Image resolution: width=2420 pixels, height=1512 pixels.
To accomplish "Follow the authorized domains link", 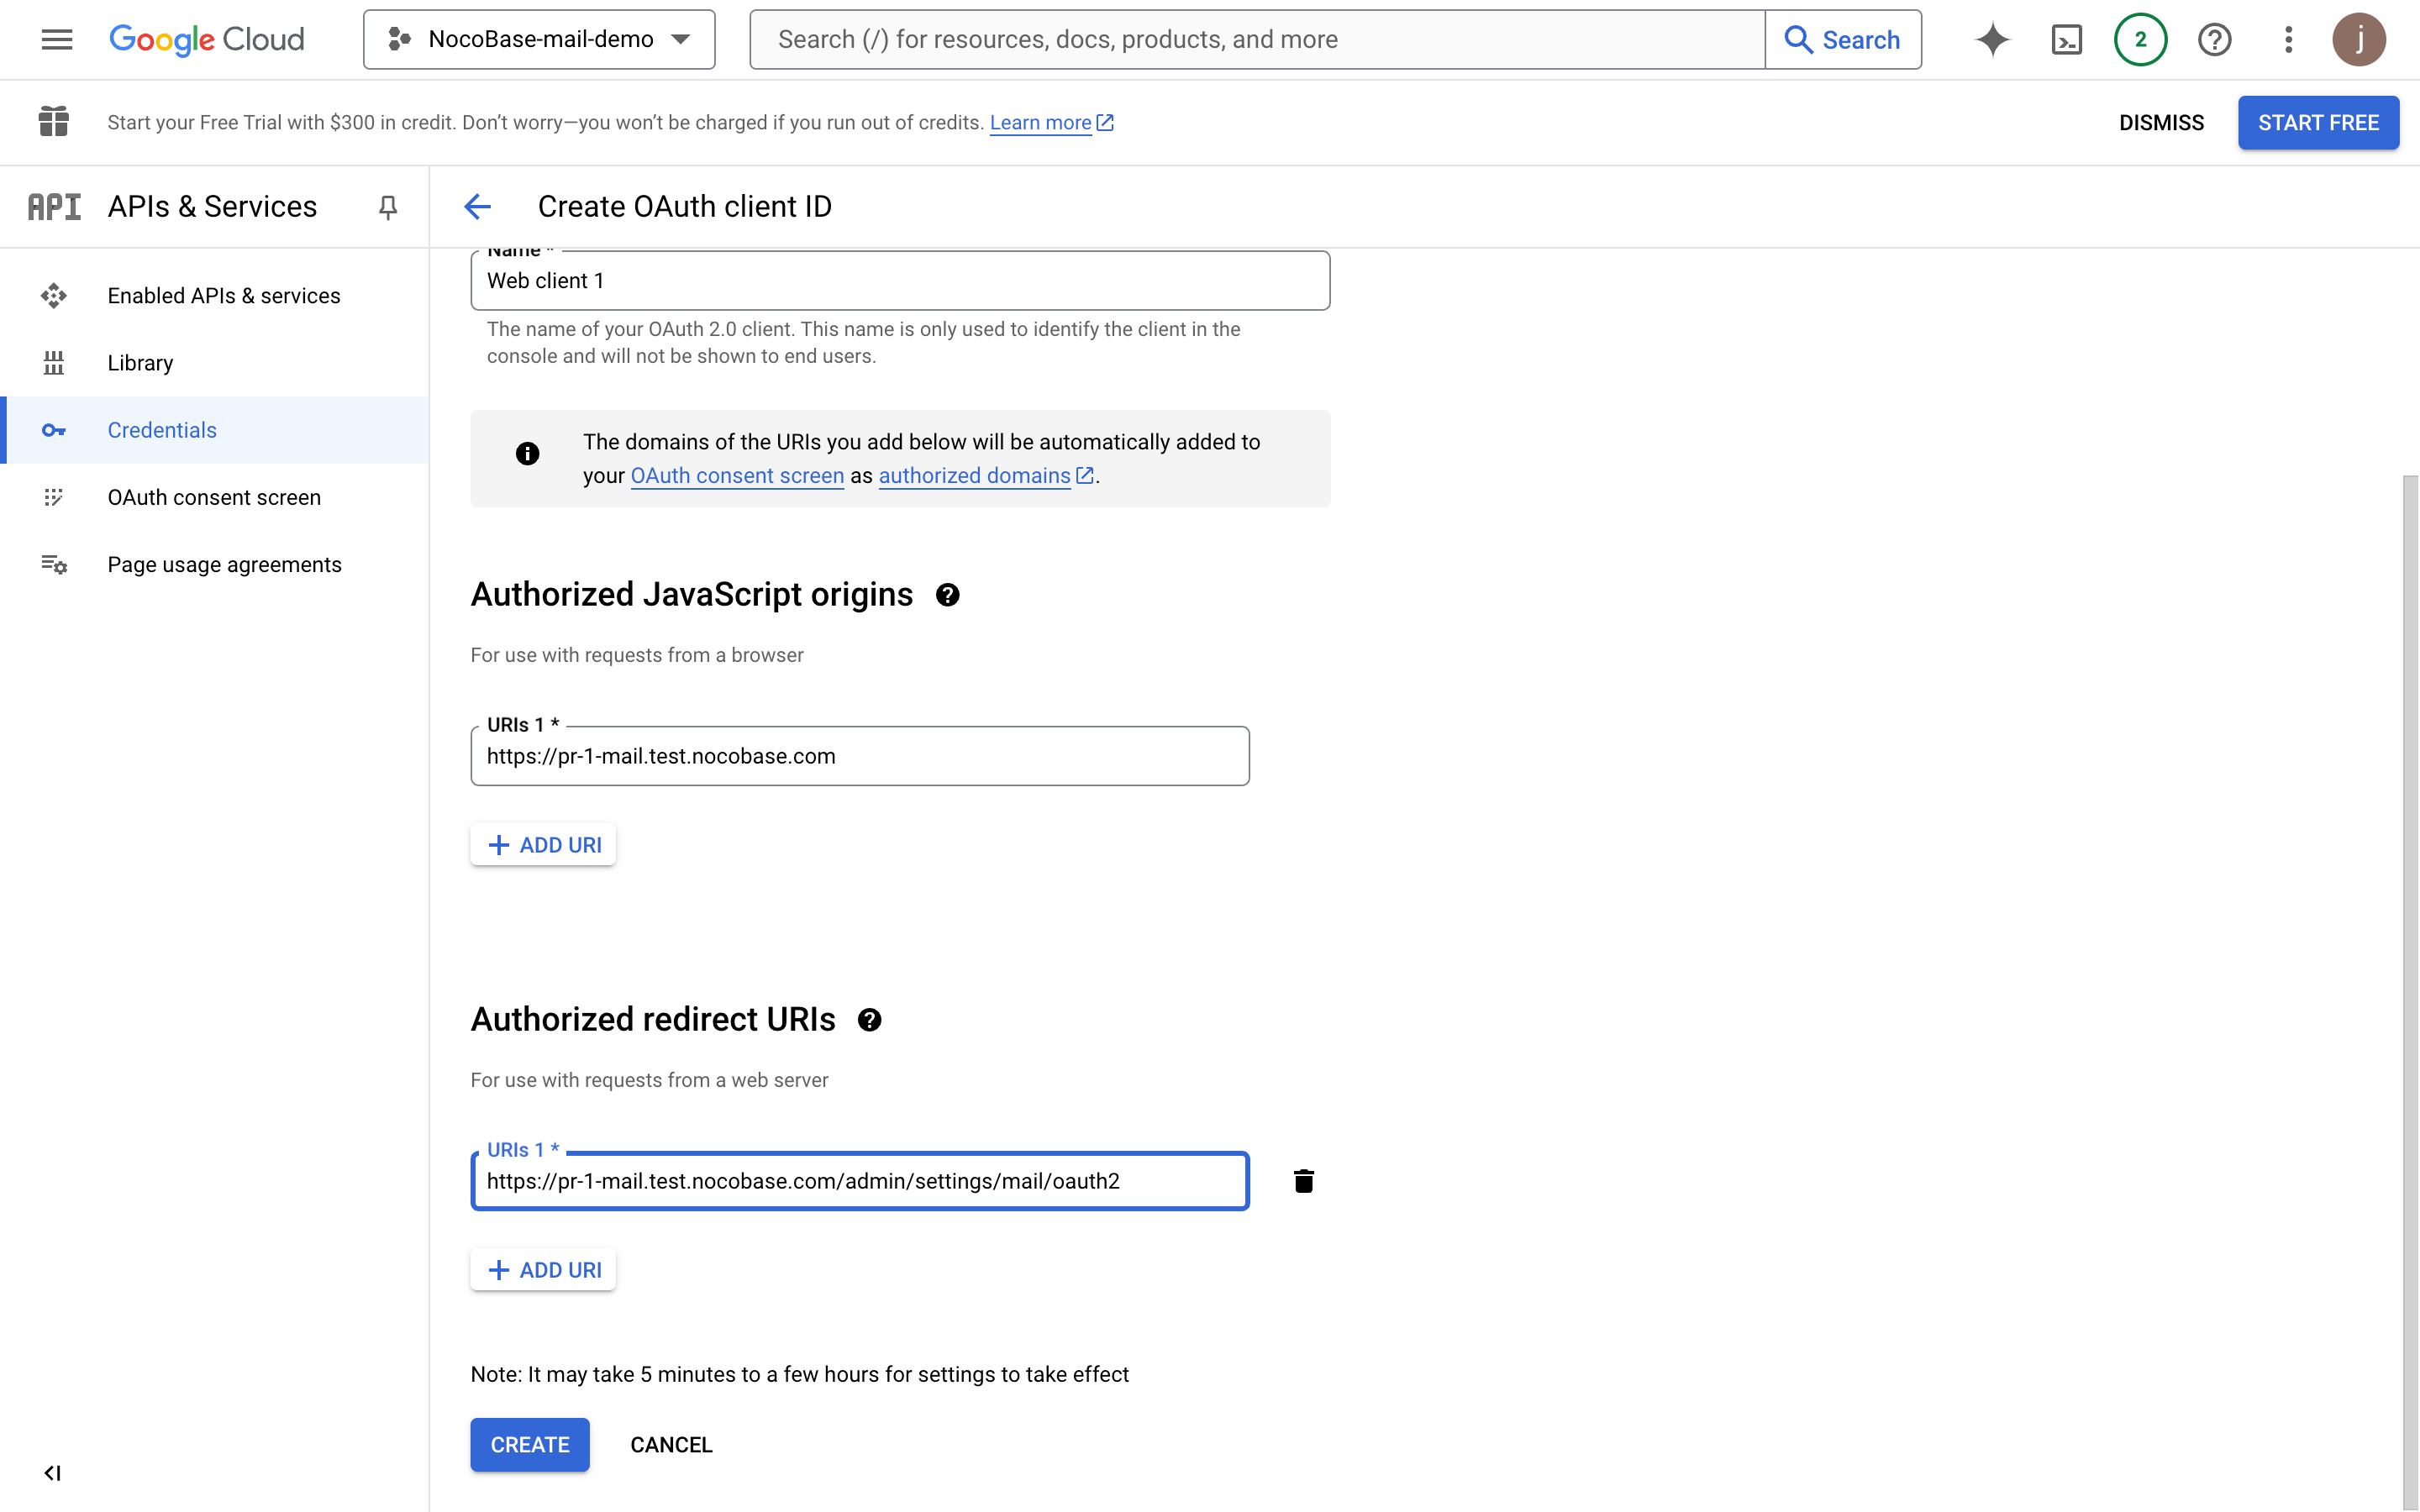I will [975, 476].
